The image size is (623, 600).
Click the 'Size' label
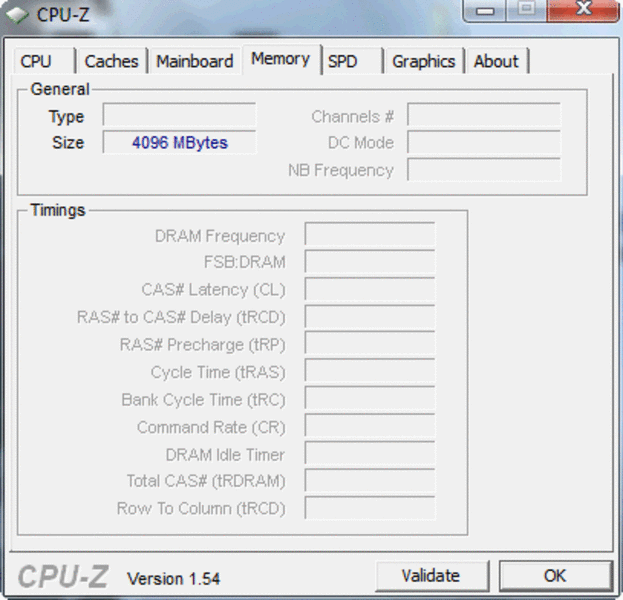coord(68,143)
